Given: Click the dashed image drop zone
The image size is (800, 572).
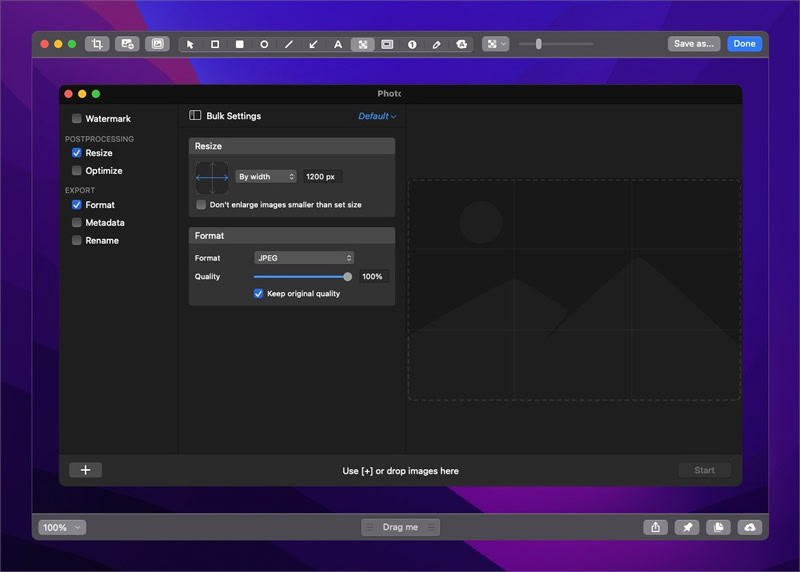Looking at the screenshot, I should (x=574, y=289).
